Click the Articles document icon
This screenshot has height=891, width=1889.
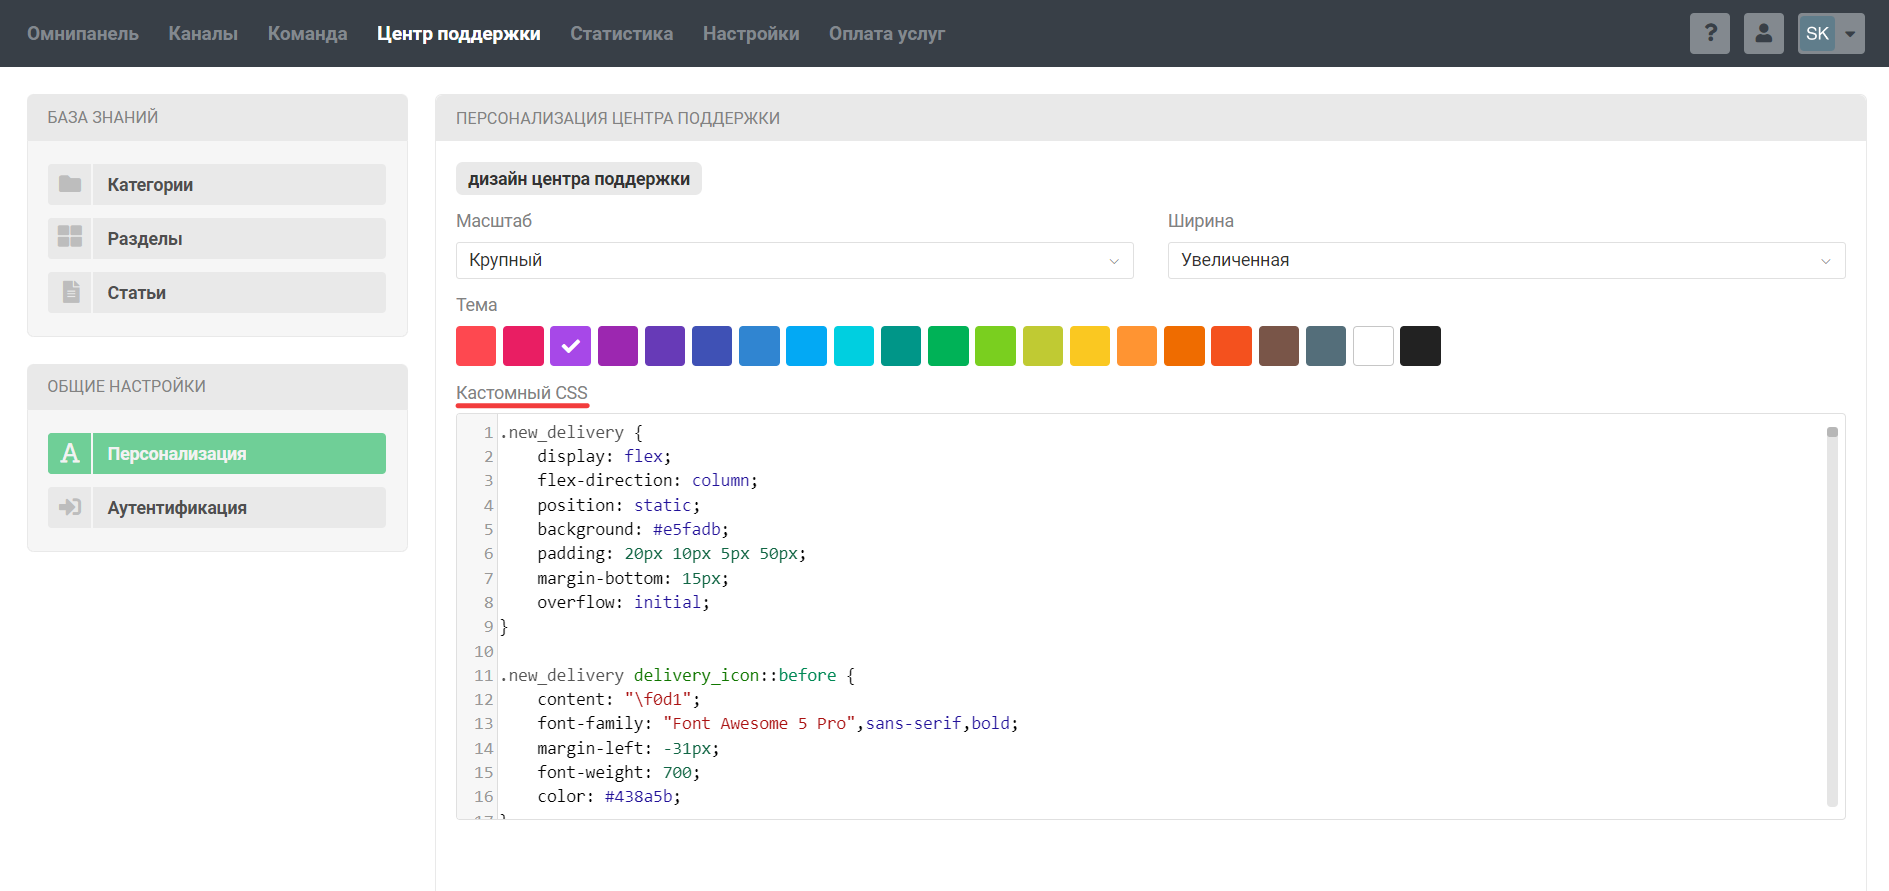tap(70, 292)
